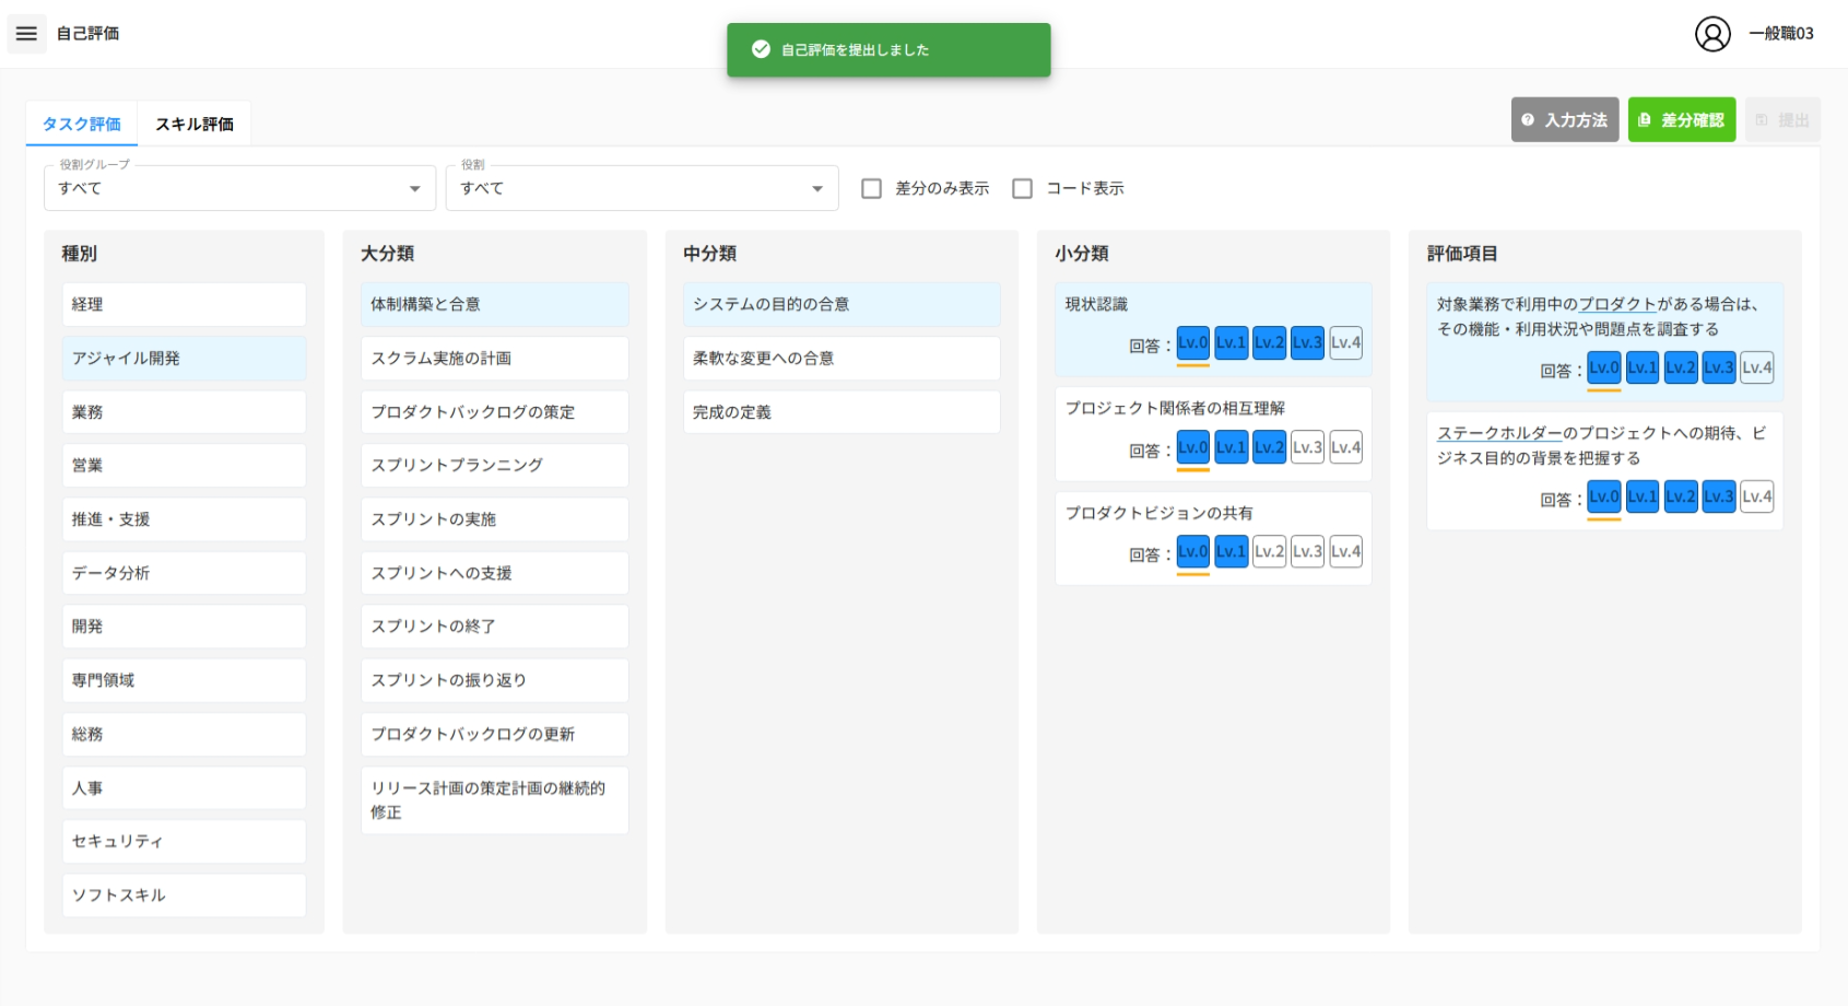Image resolution: width=1848 pixels, height=1006 pixels.
Task: Open the 役割 dropdown
Action: click(641, 189)
